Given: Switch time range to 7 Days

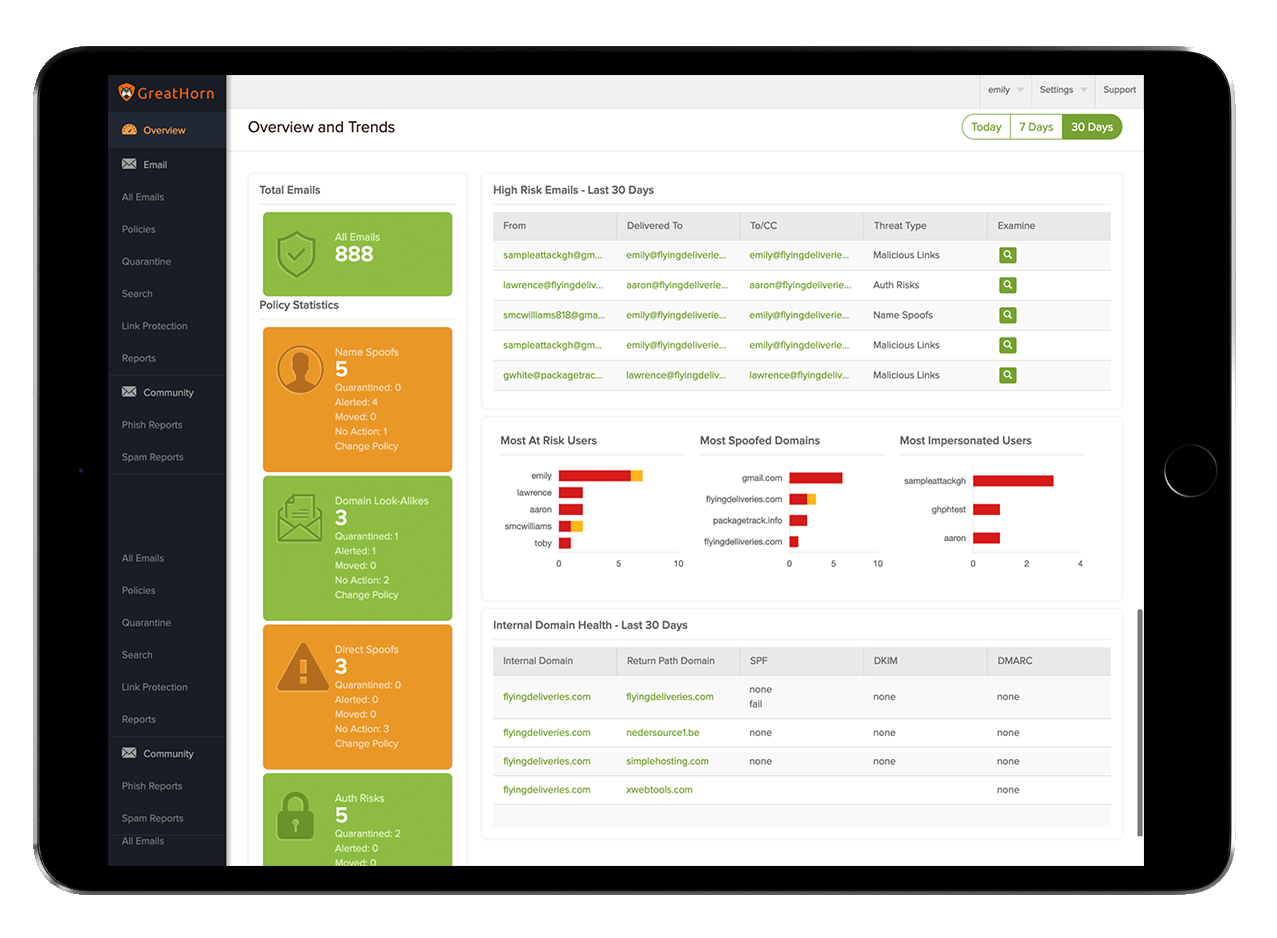Looking at the screenshot, I should pyautogui.click(x=1036, y=127).
